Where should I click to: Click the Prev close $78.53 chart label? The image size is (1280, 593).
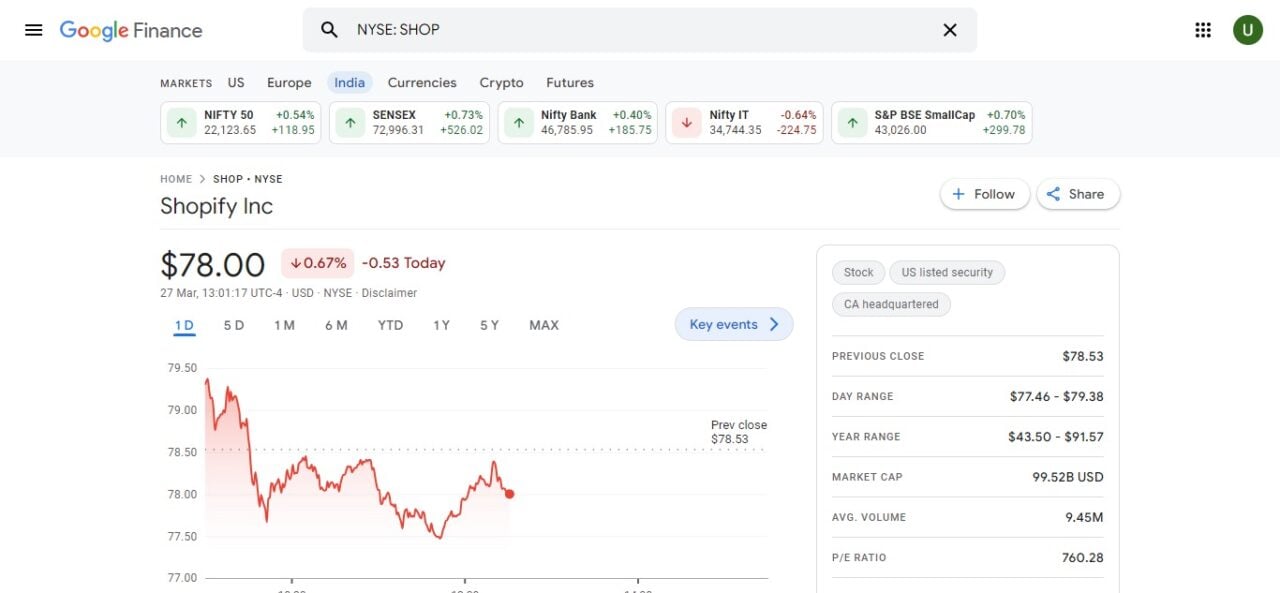[x=739, y=432]
